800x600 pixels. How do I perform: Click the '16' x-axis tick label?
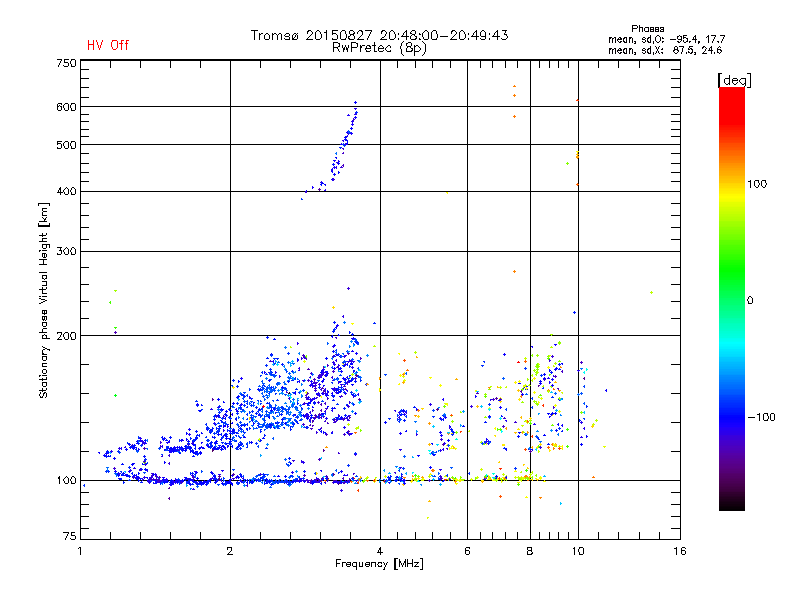(x=680, y=551)
